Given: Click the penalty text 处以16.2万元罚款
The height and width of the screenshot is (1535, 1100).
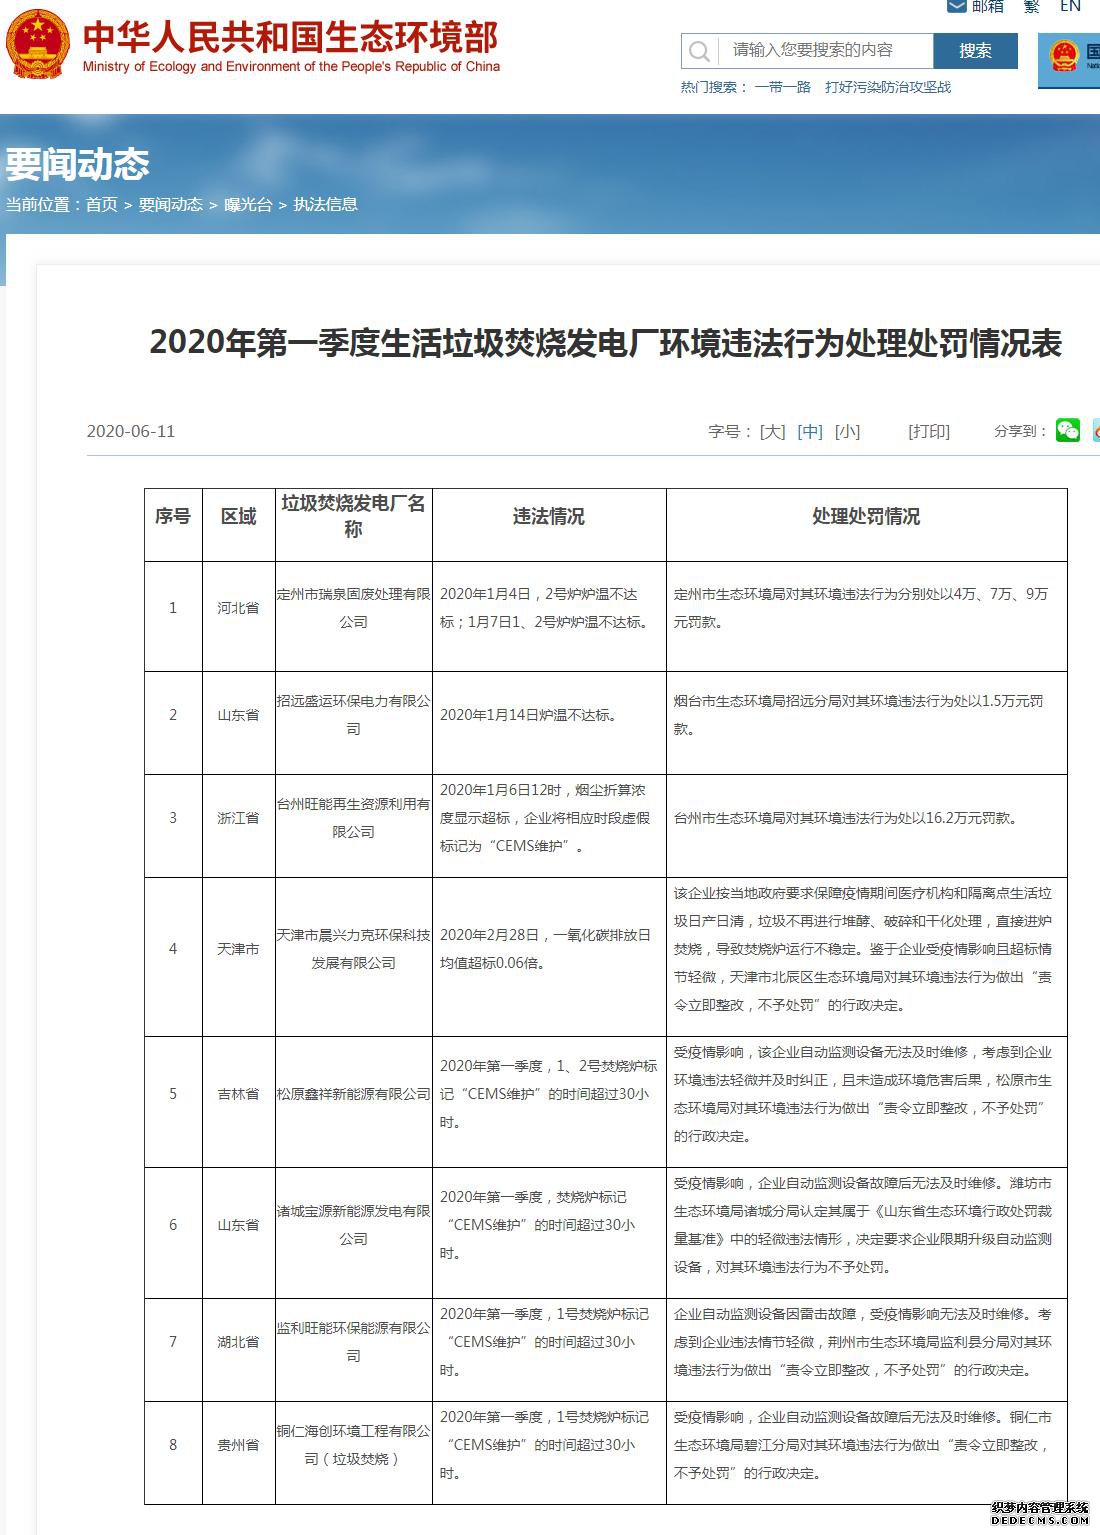Looking at the screenshot, I should point(846,818).
